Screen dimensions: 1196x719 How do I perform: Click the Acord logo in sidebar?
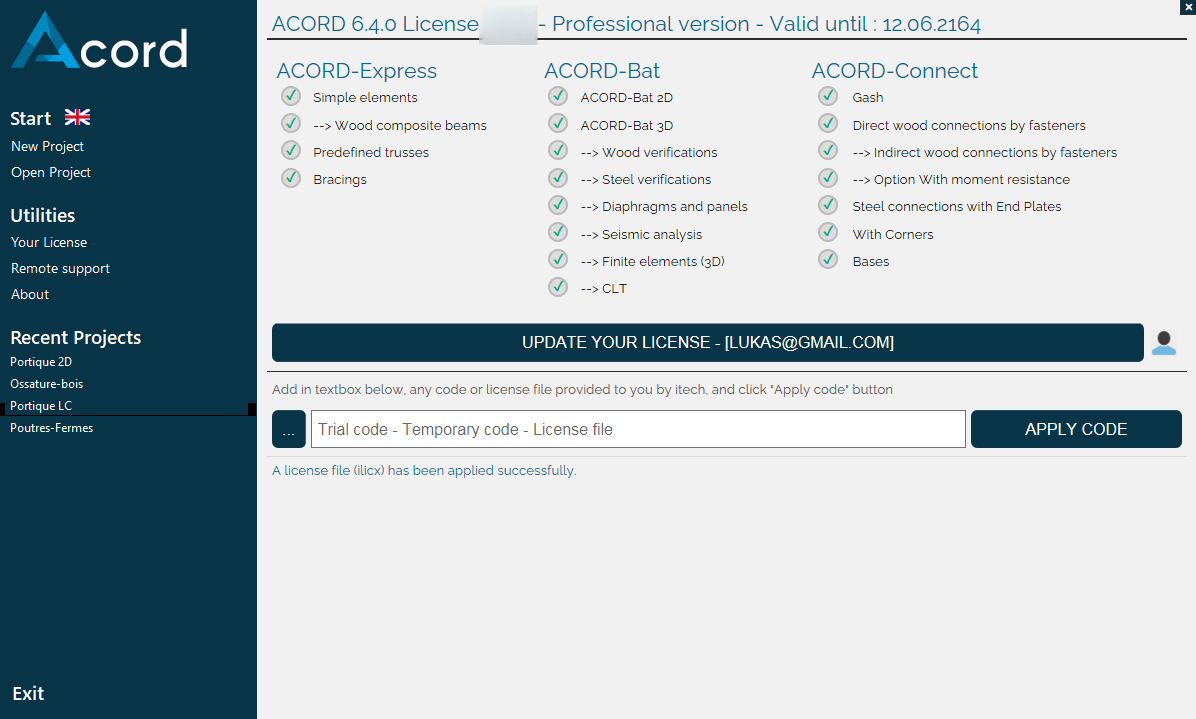(99, 42)
